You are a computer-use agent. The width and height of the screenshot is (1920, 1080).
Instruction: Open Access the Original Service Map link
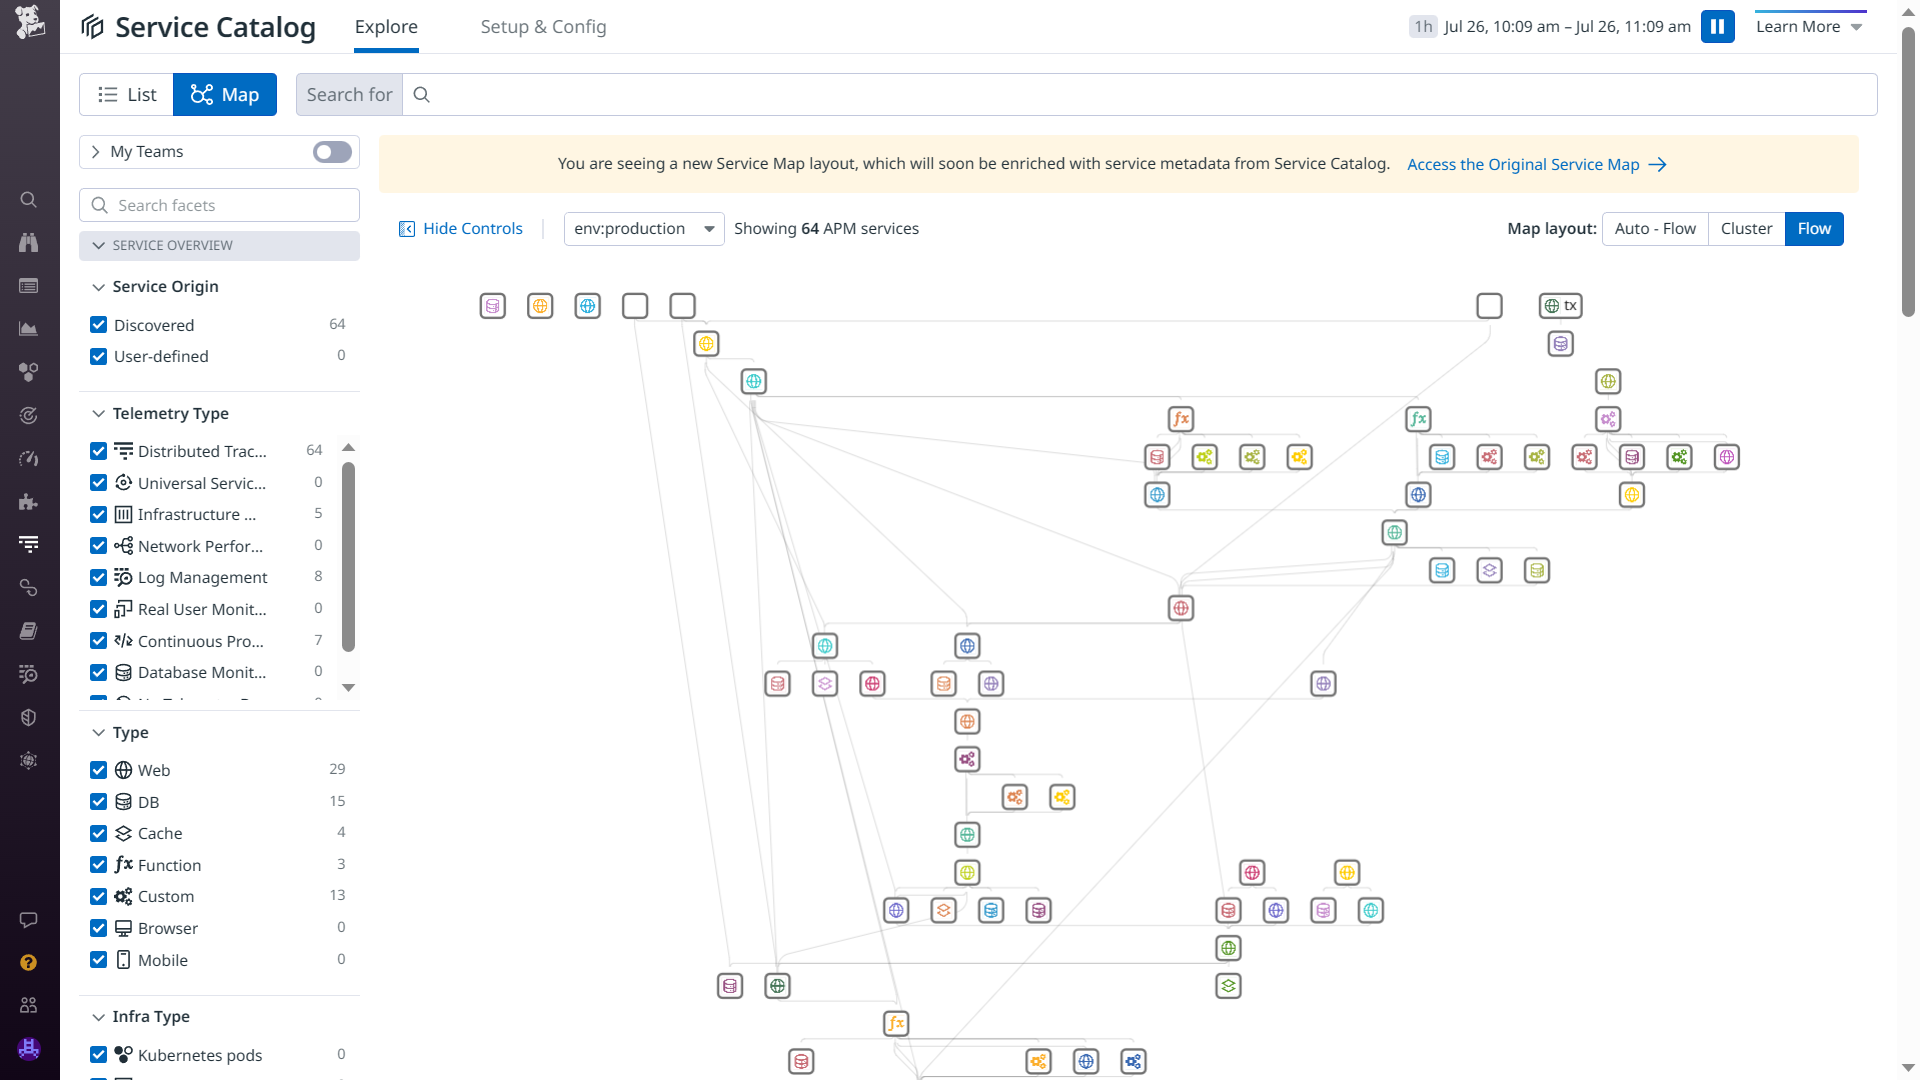click(x=1536, y=165)
